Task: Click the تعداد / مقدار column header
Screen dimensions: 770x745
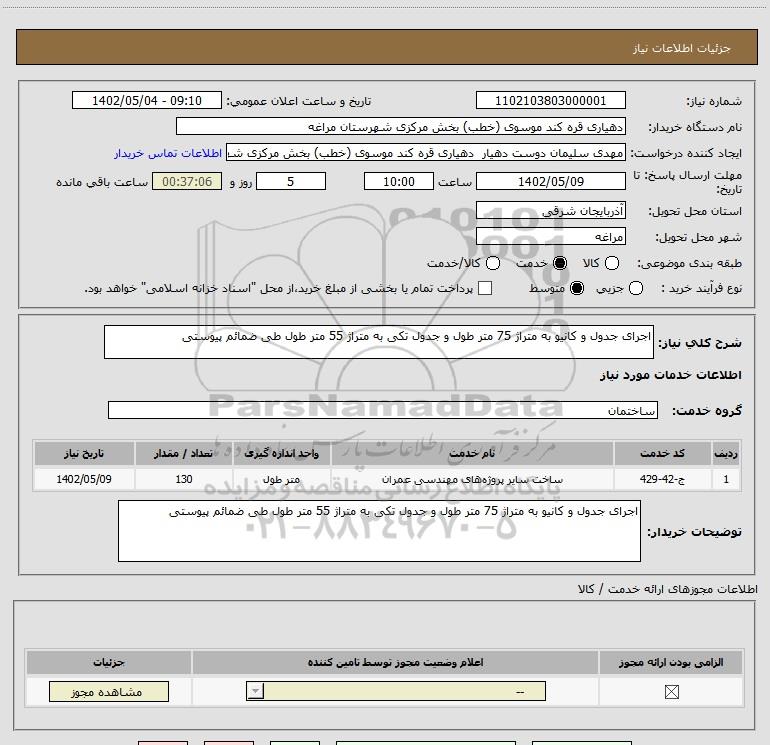Action: pos(184,453)
